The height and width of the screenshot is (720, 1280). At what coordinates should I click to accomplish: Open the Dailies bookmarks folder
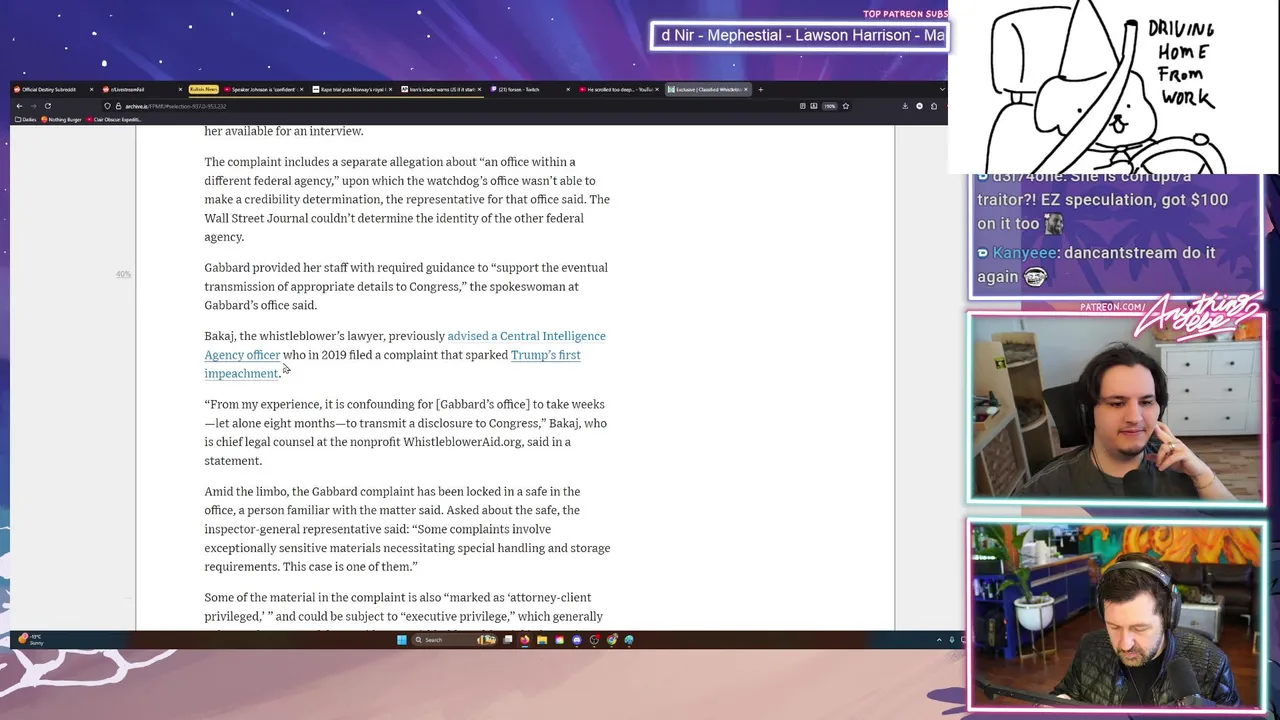26,119
